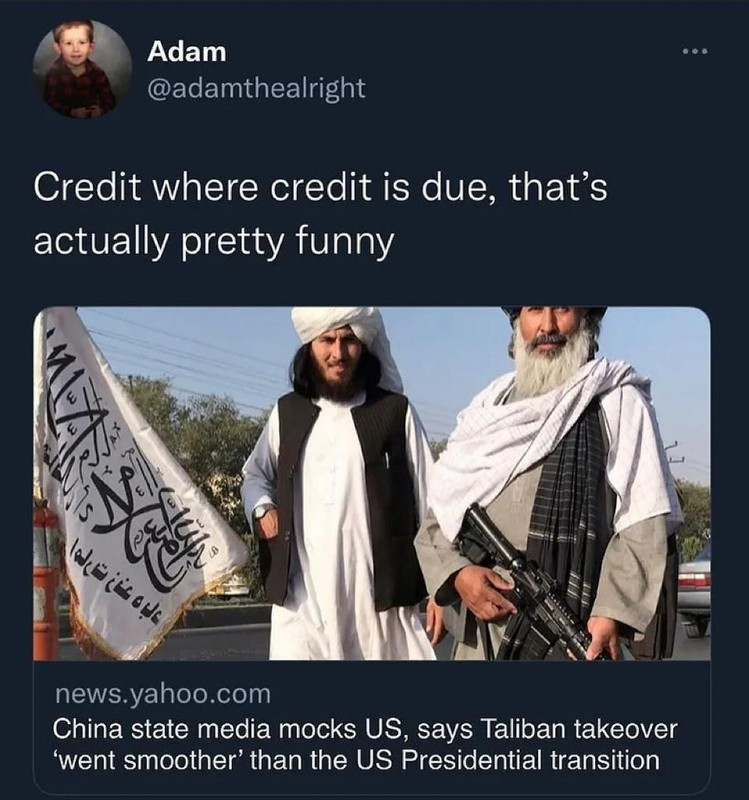Click the orange post beside the flag
Screen dimensions: 749x800
46,577
